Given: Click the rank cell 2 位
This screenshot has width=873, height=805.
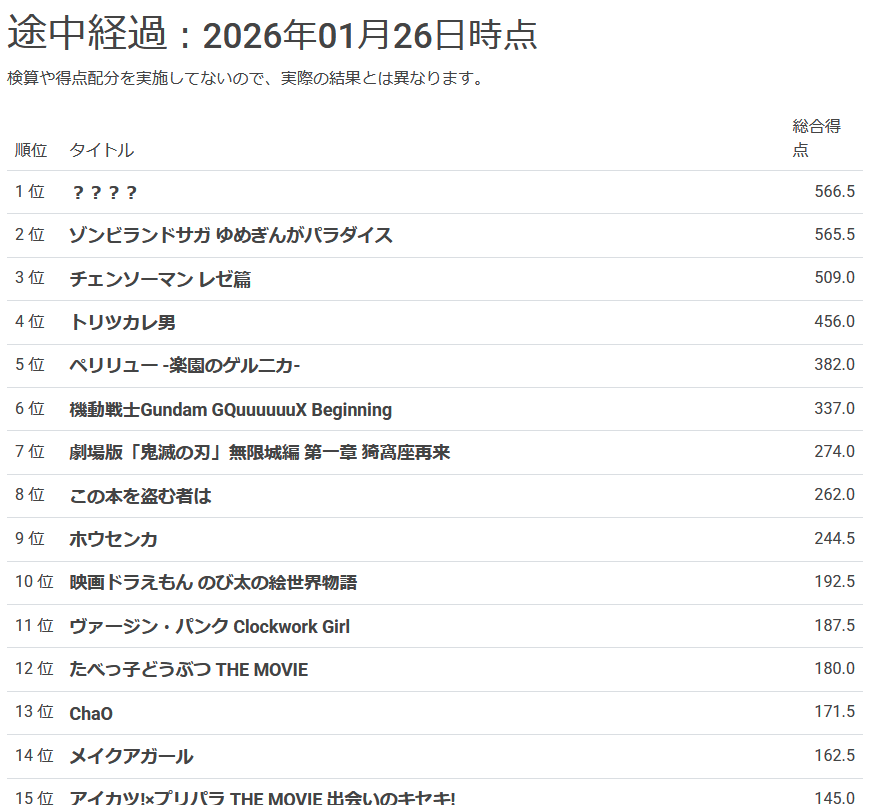Looking at the screenshot, I should 30,234.
